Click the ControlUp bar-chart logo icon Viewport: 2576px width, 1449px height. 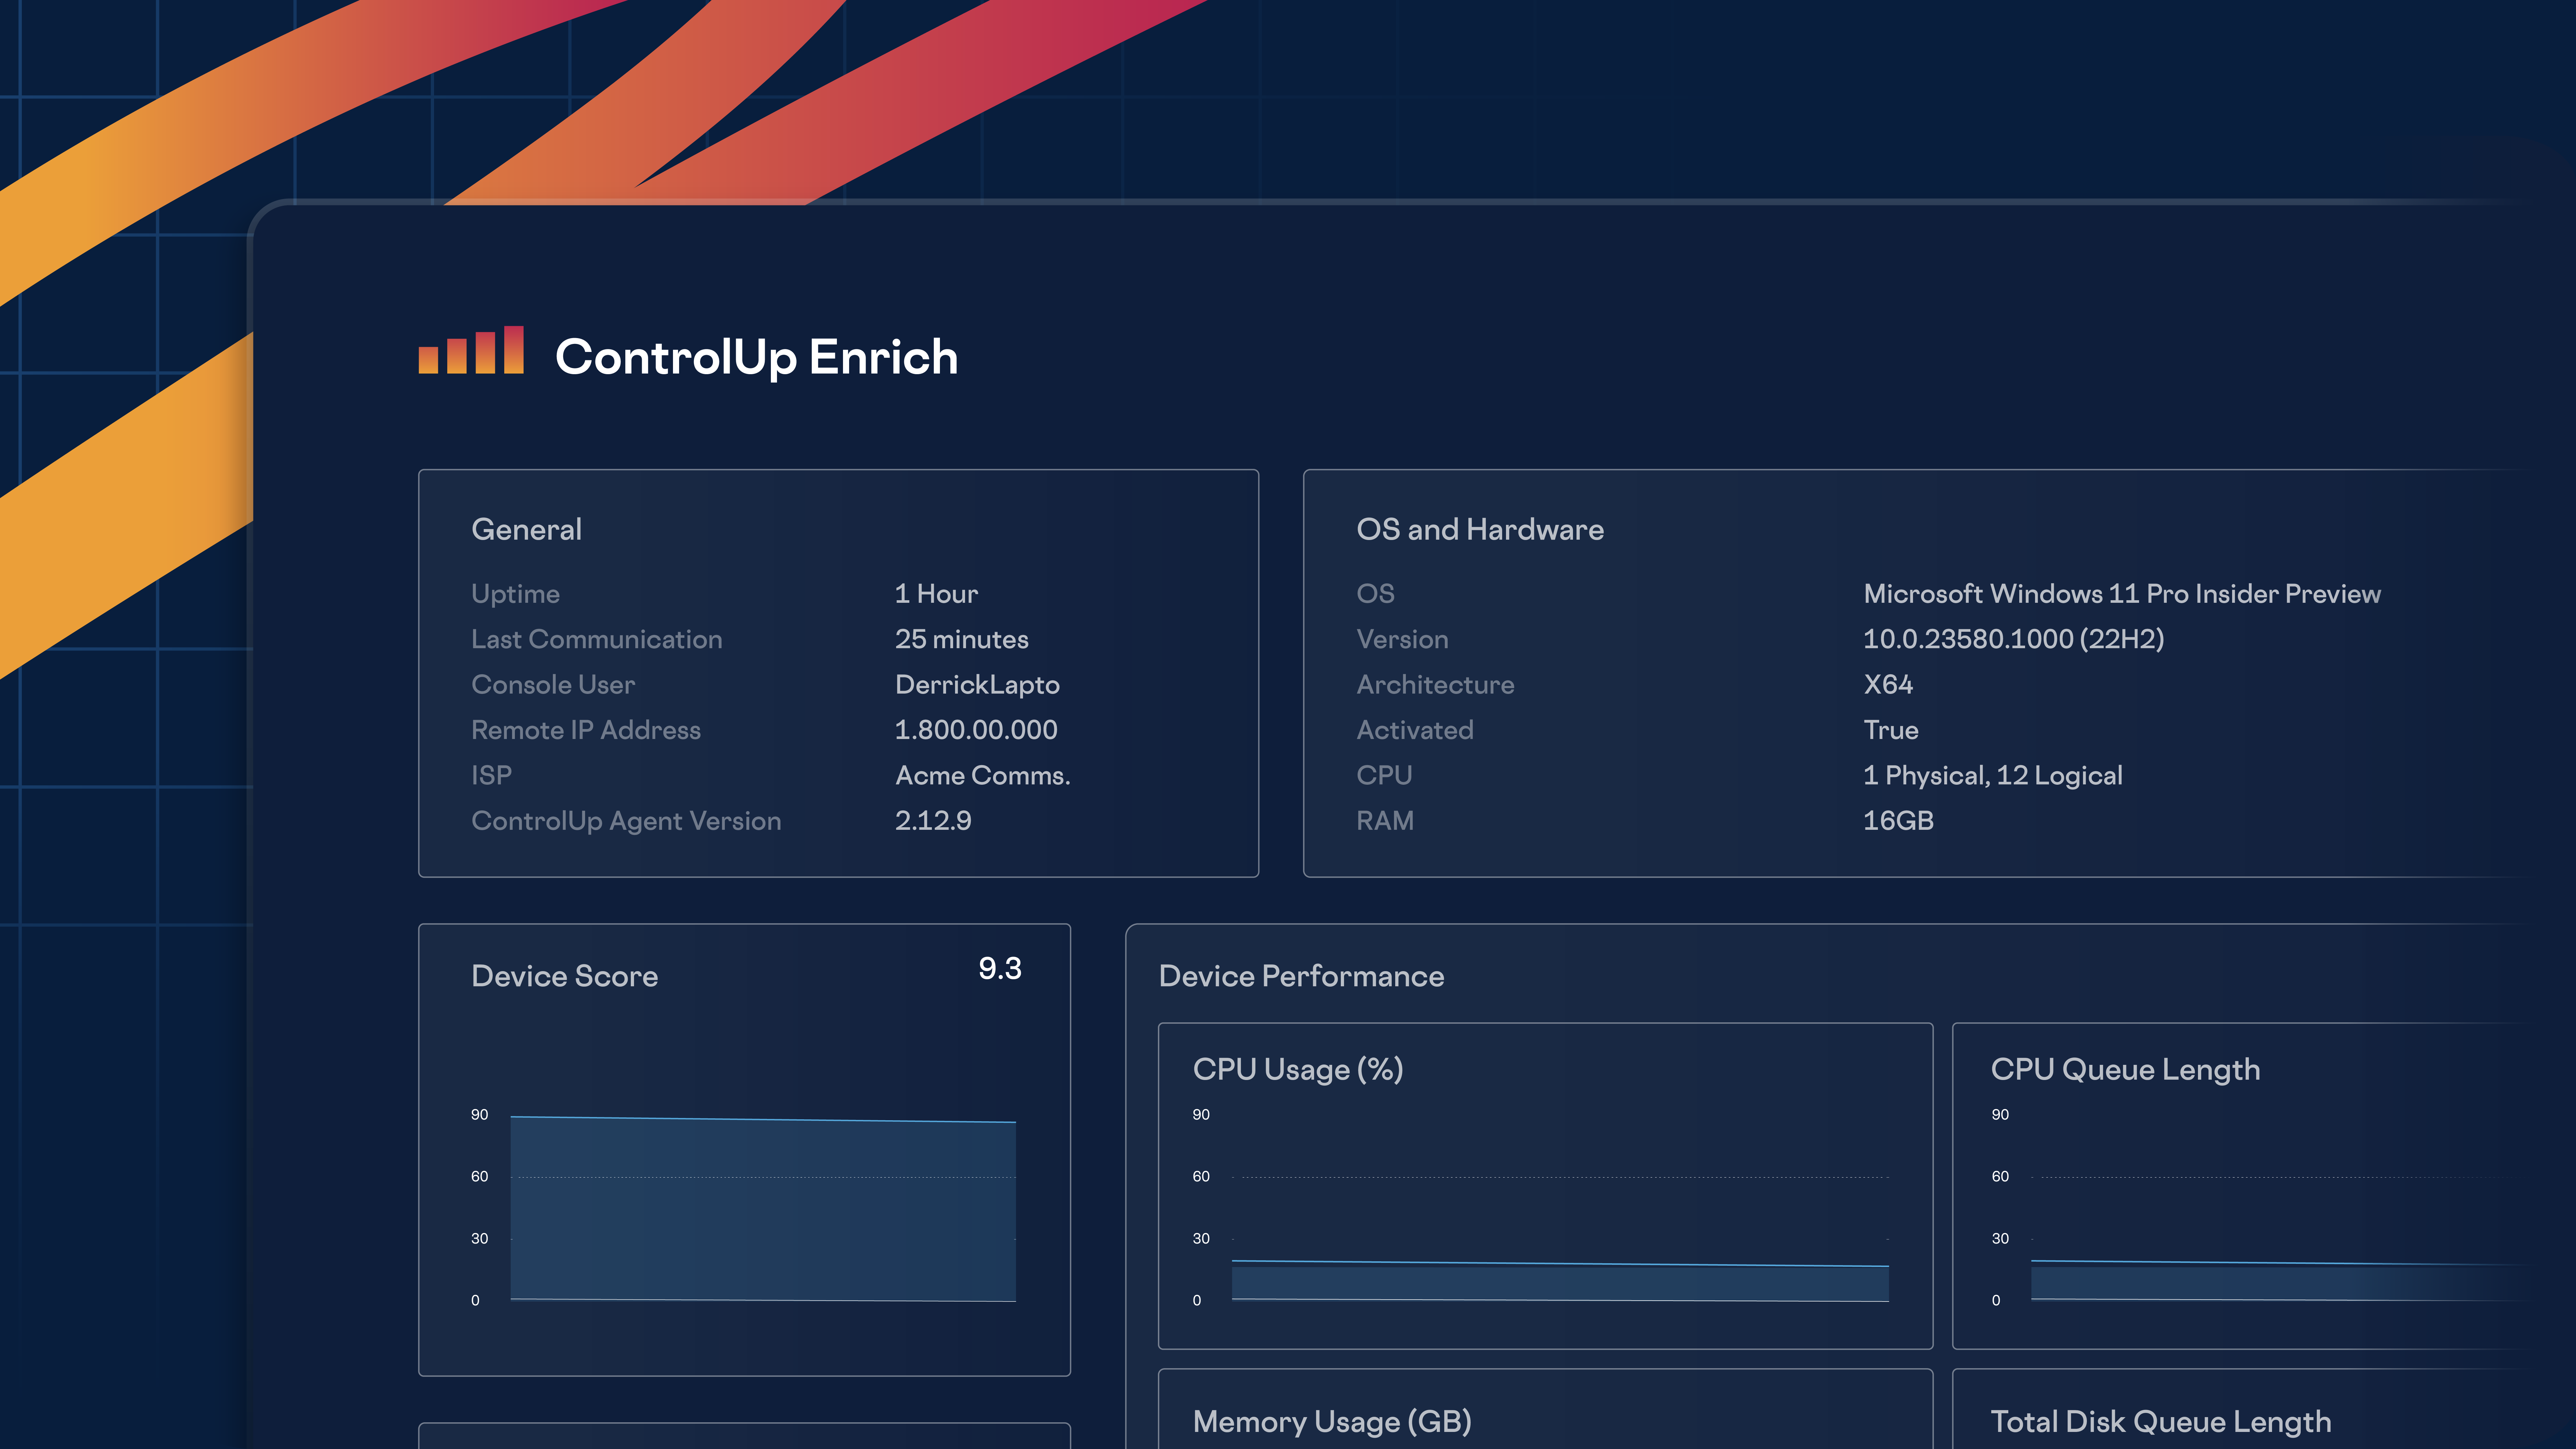pos(471,351)
